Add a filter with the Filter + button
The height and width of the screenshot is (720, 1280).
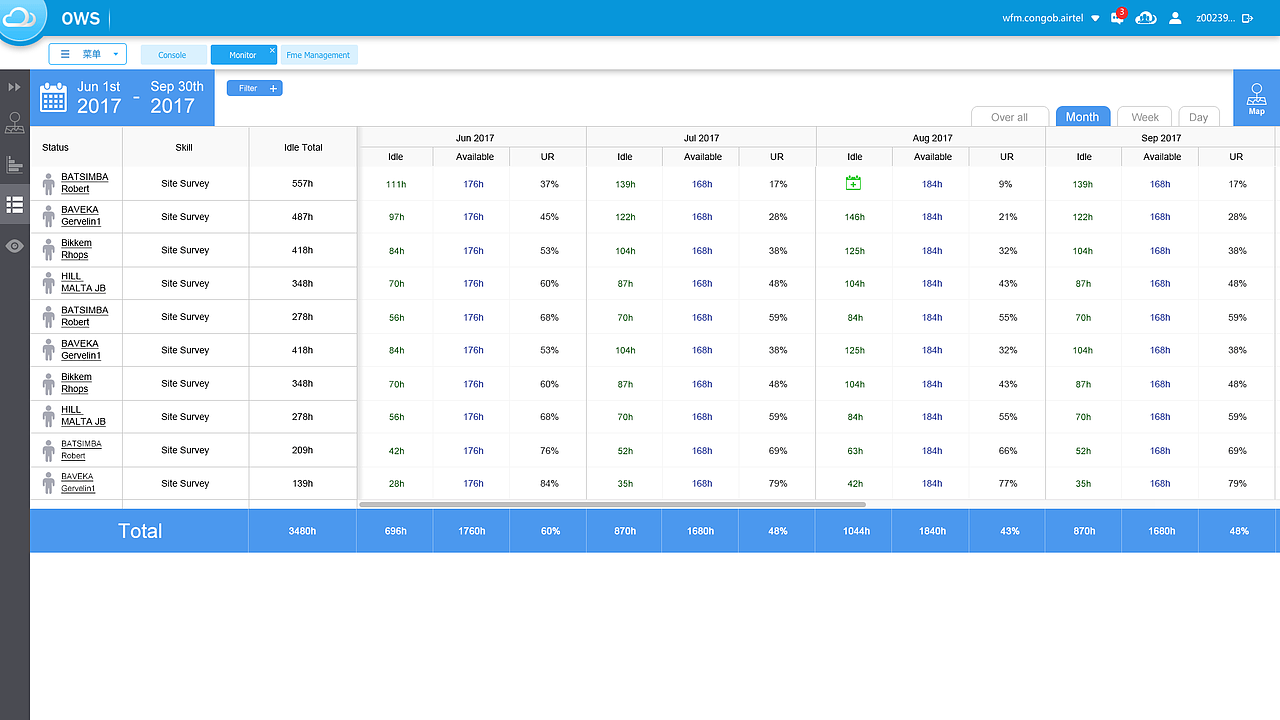tap(255, 88)
